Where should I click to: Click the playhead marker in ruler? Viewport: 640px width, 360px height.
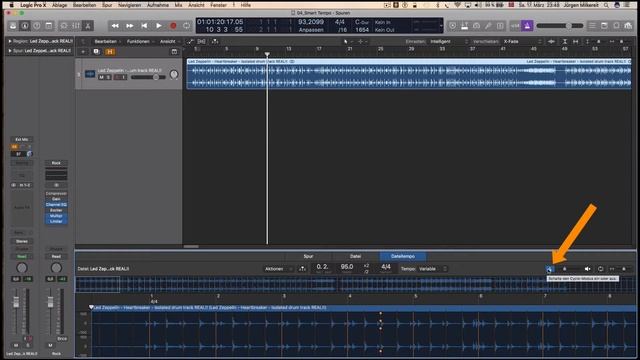point(267,54)
